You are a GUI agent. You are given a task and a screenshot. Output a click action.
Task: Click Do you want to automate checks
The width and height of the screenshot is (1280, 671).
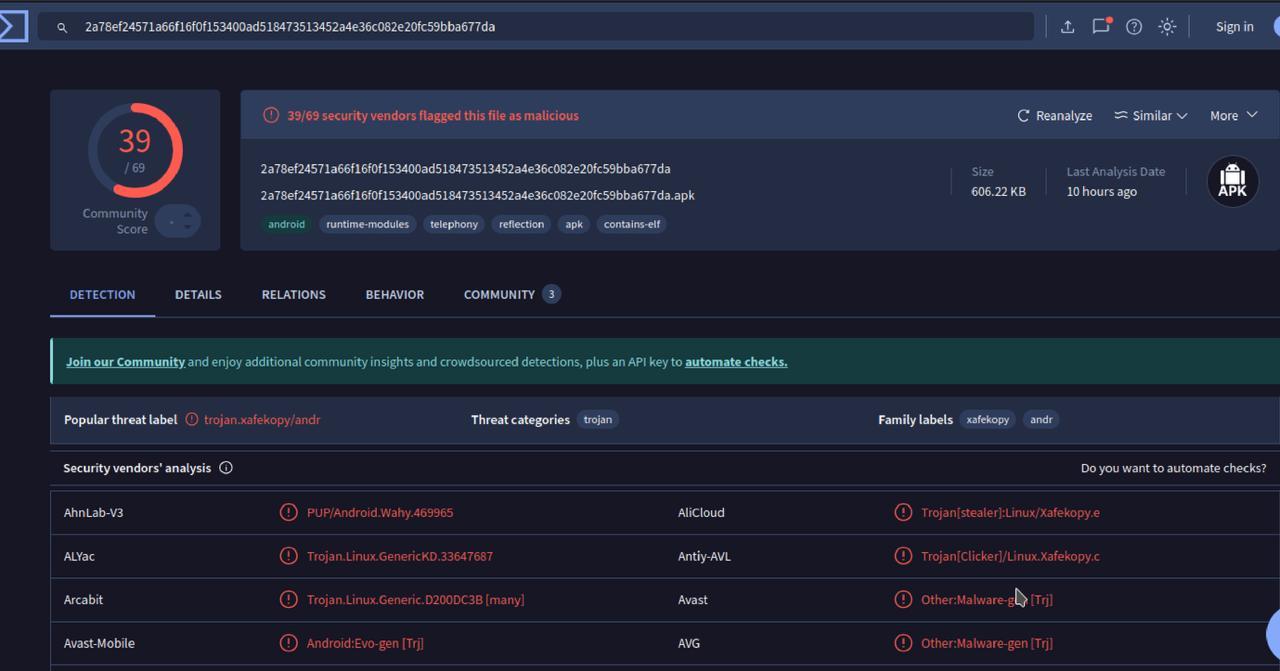click(1173, 468)
